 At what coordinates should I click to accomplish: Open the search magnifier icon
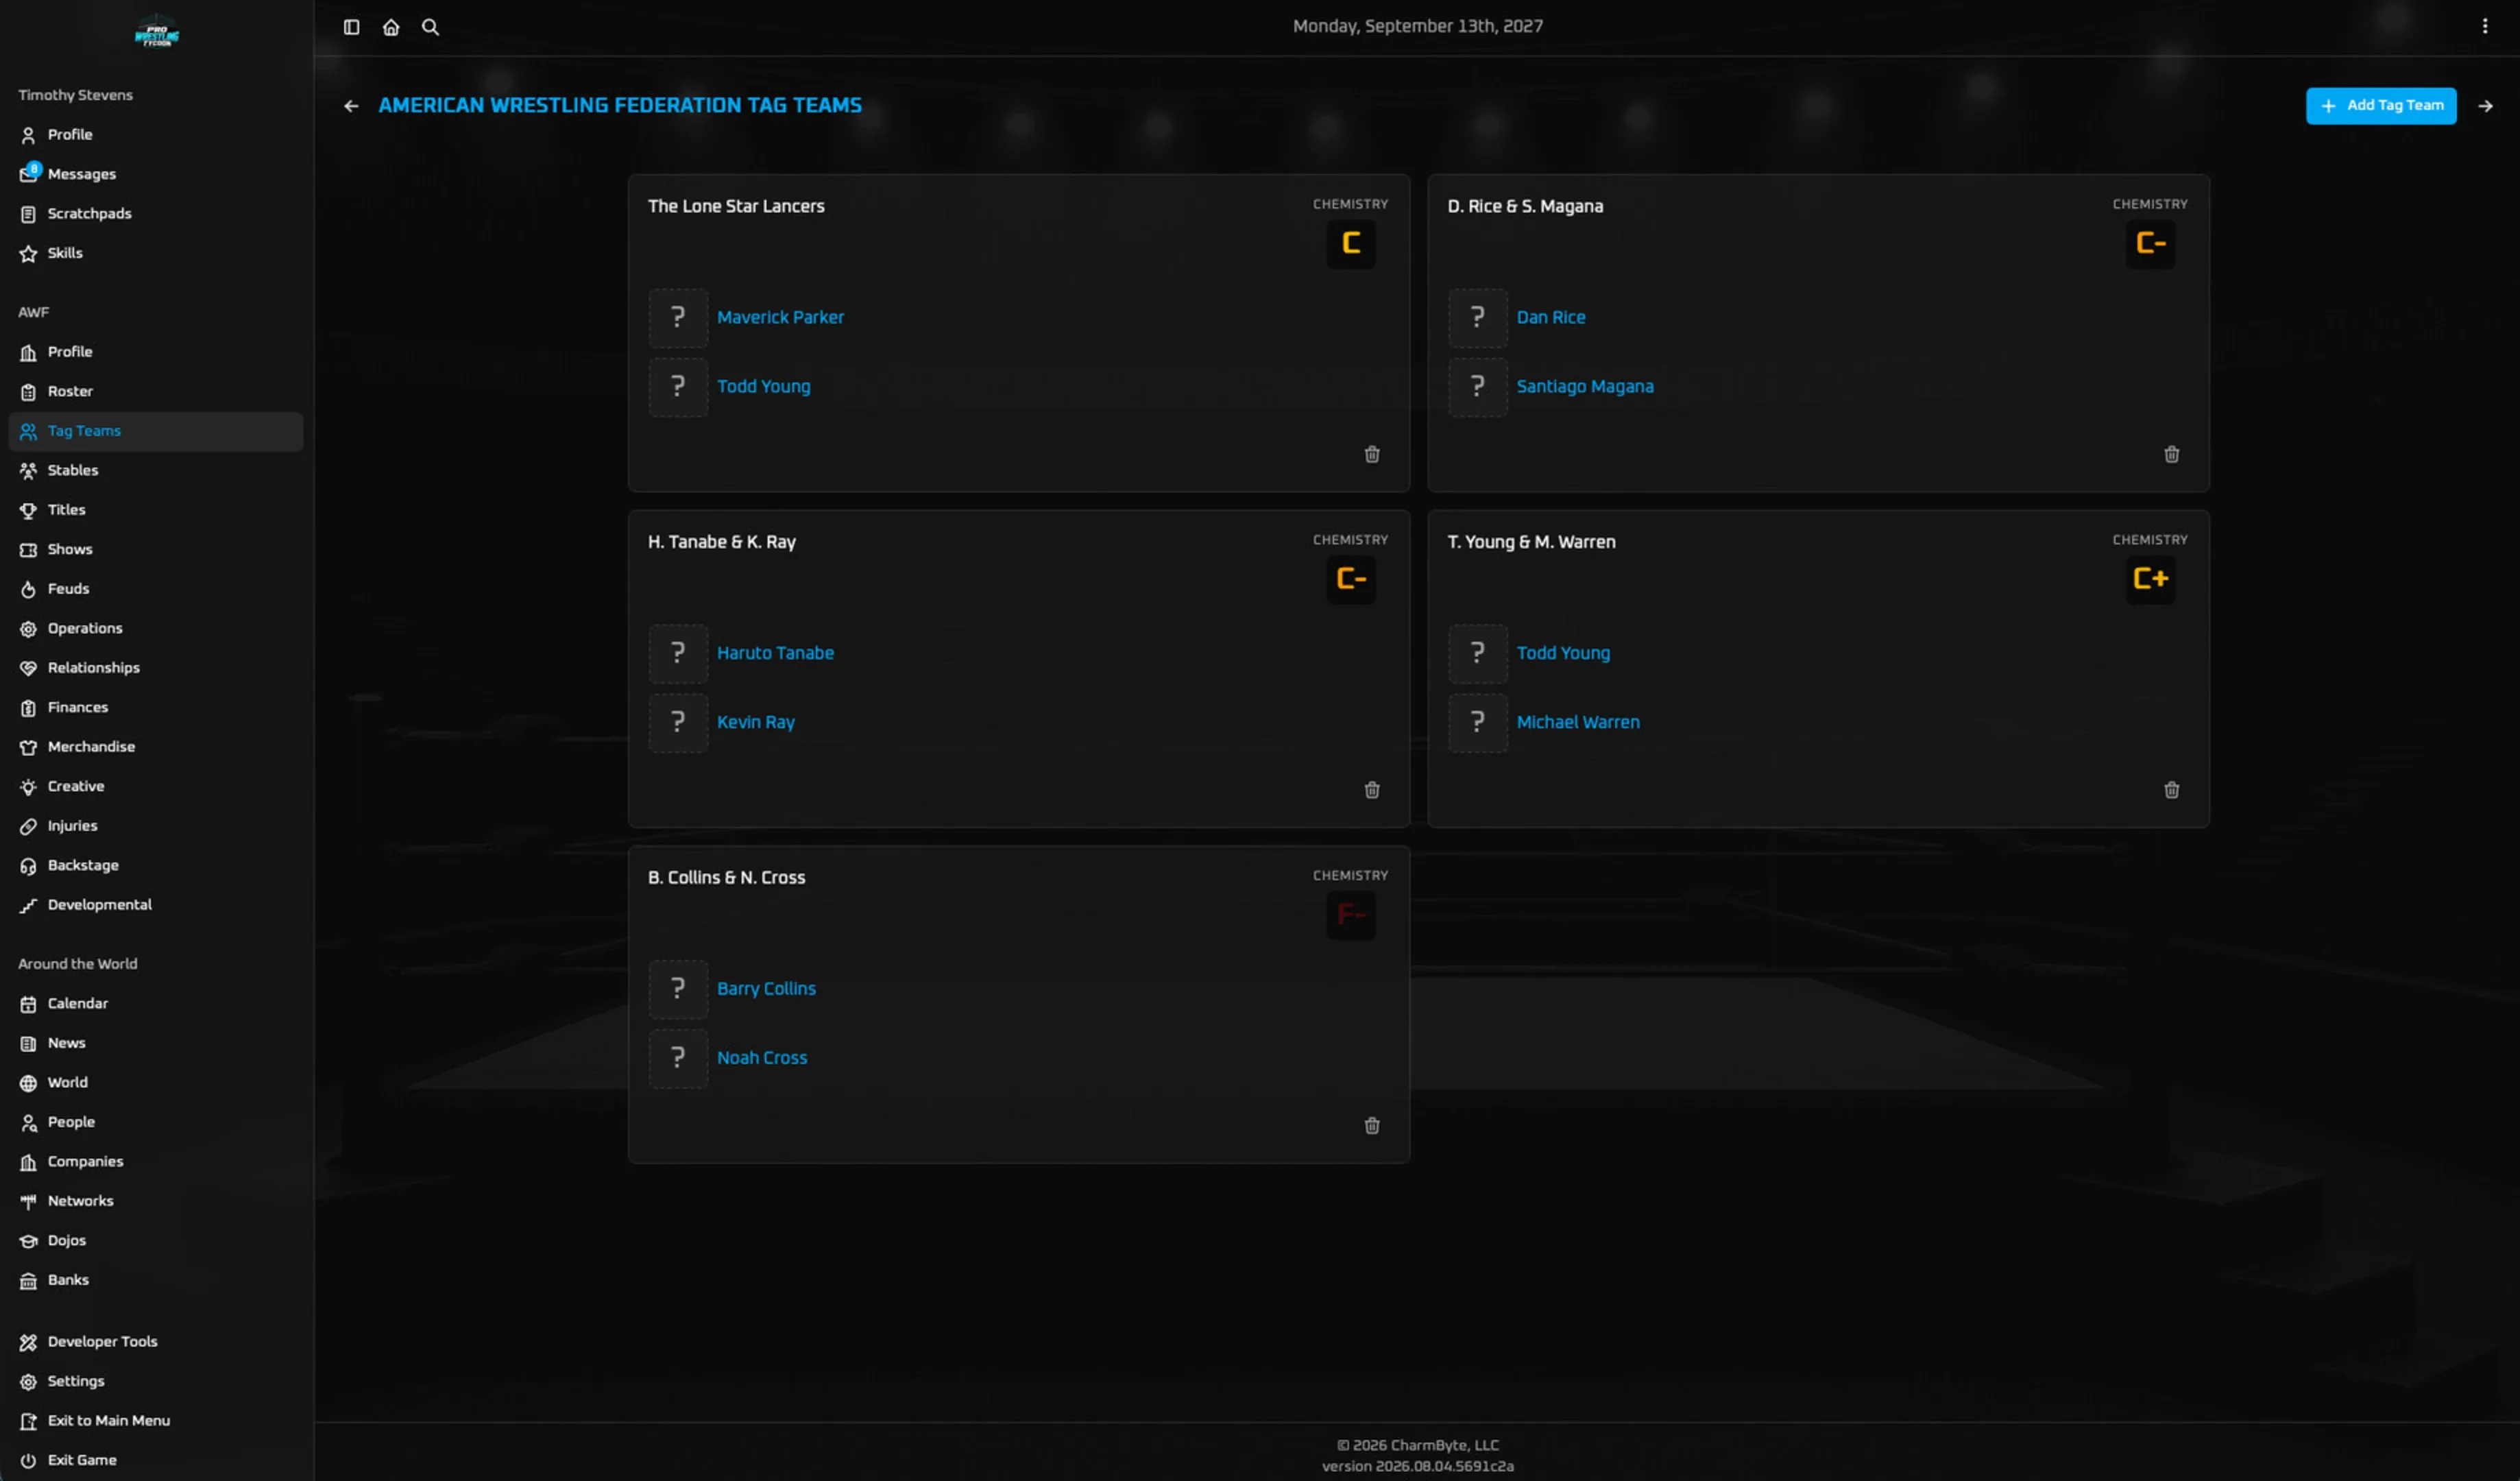[x=430, y=27]
